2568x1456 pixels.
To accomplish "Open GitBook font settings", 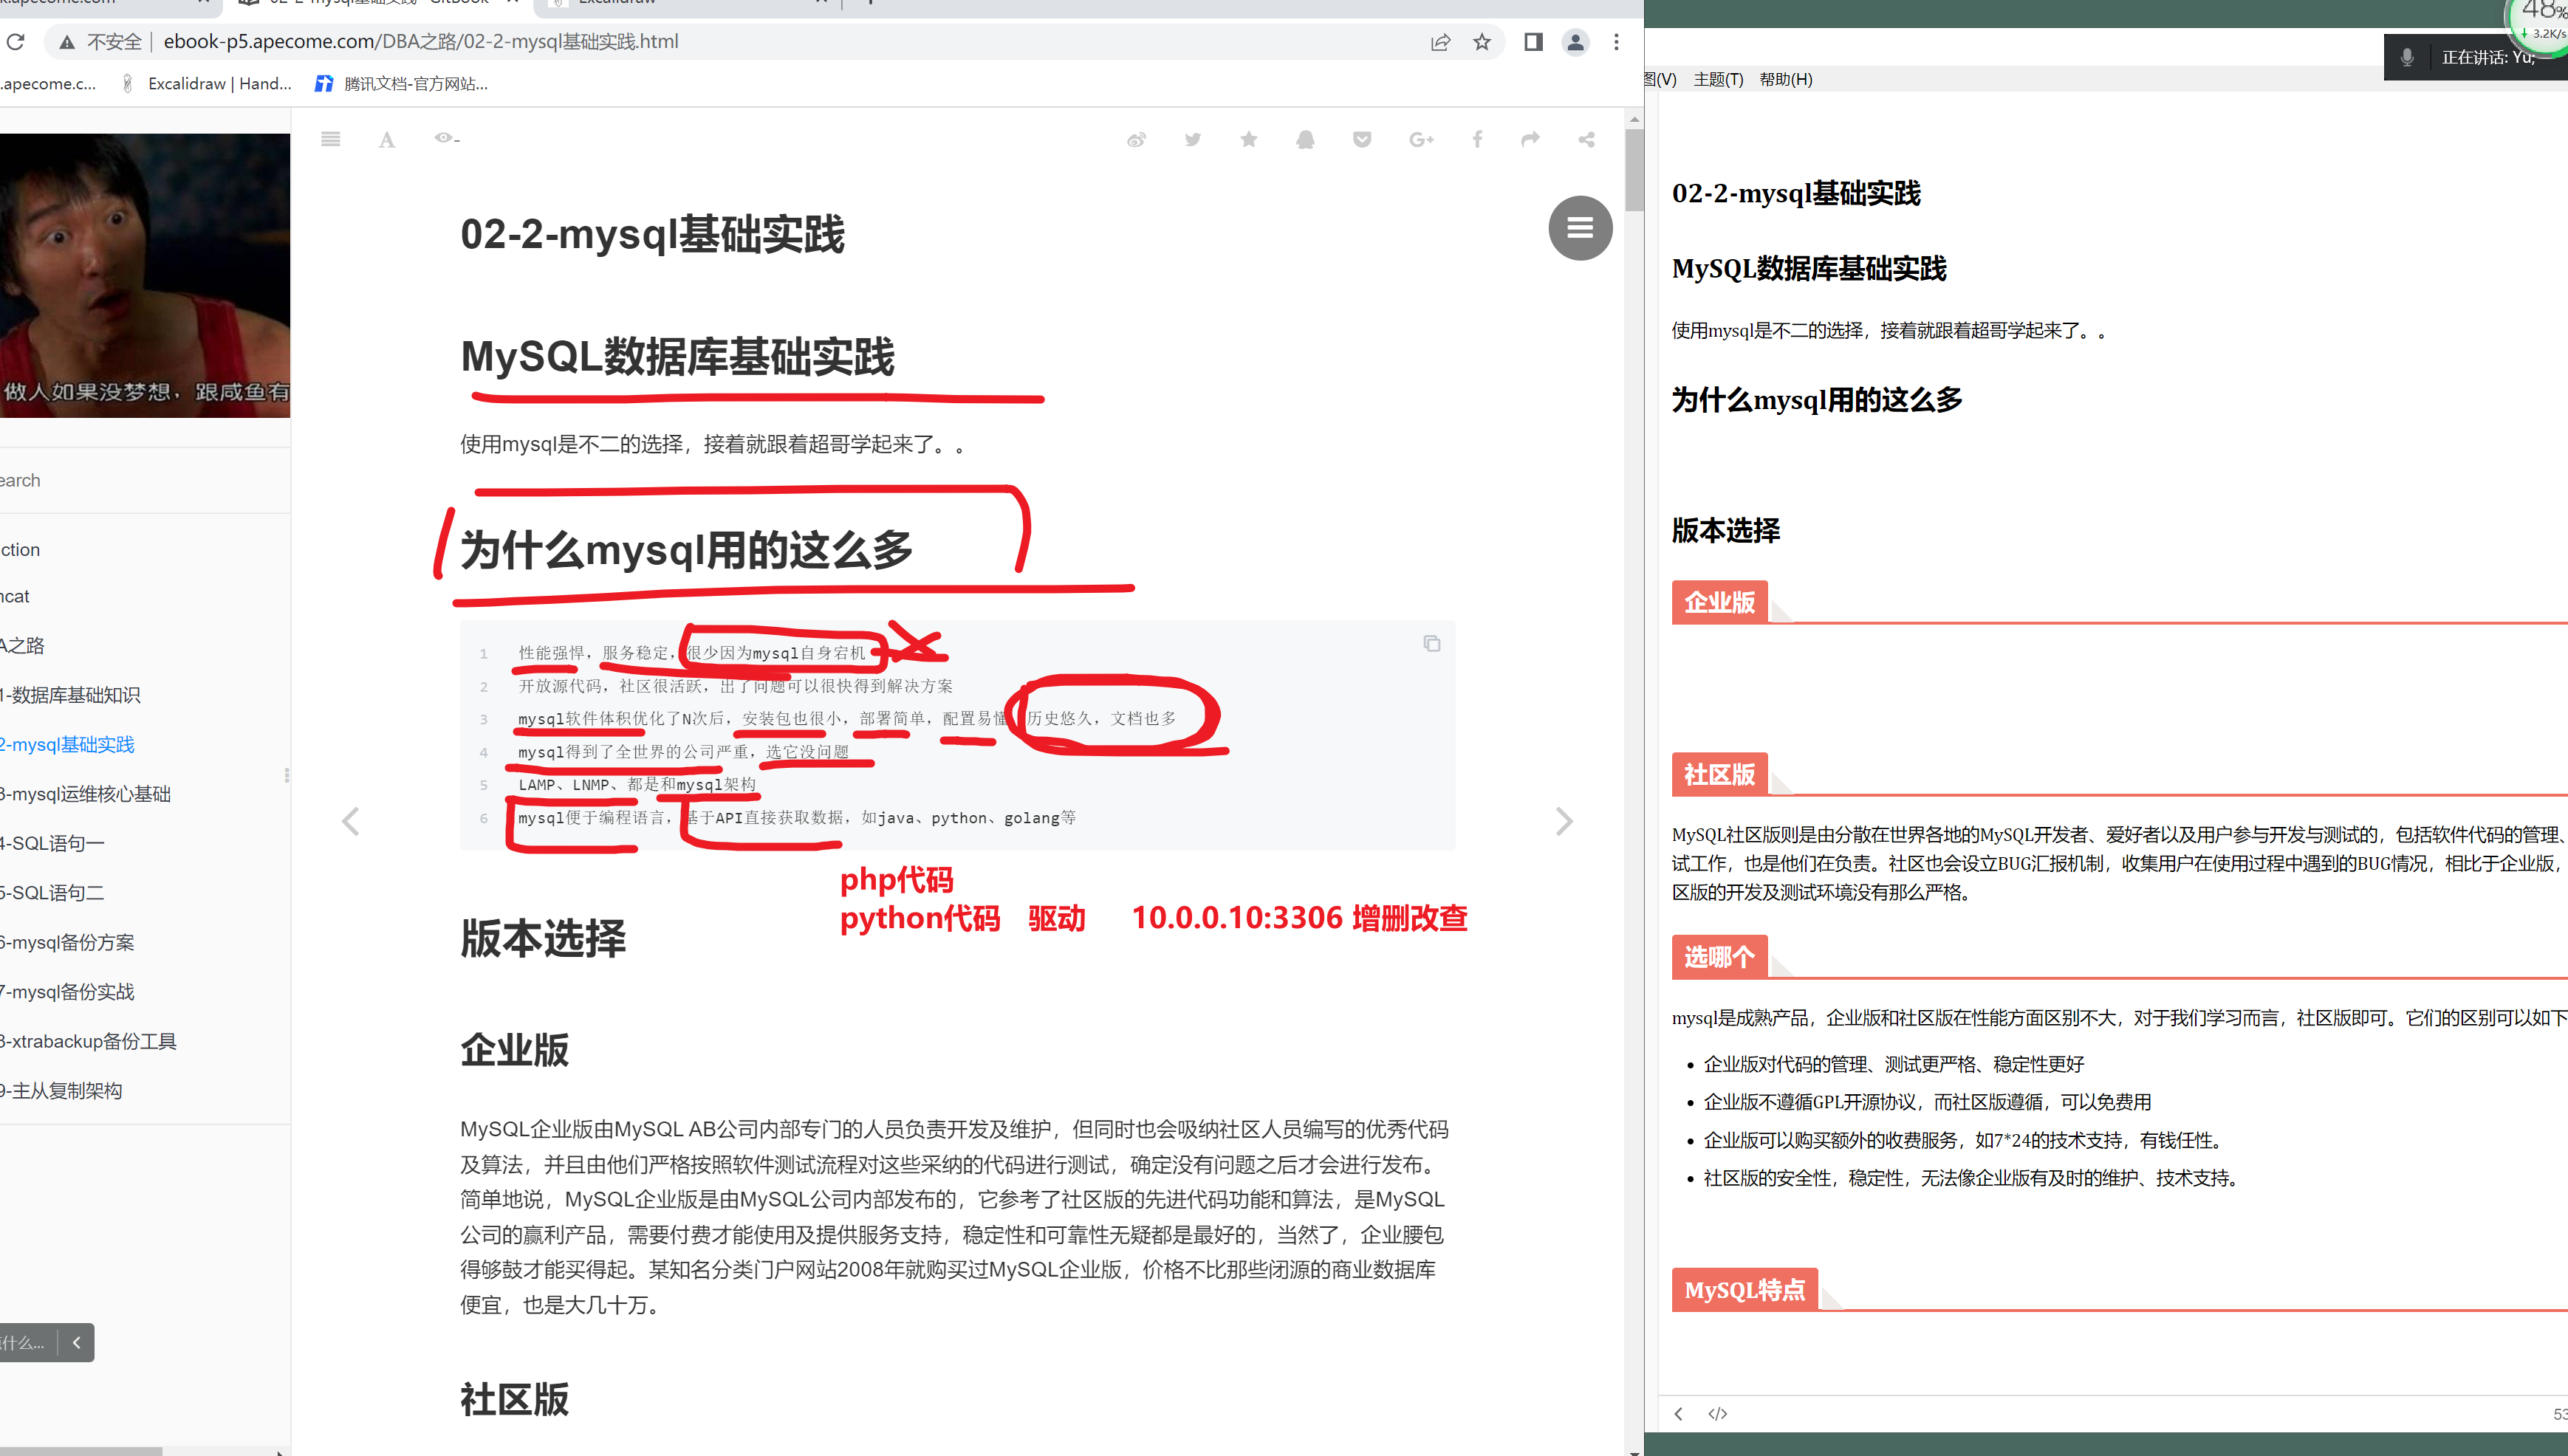I will coord(387,140).
